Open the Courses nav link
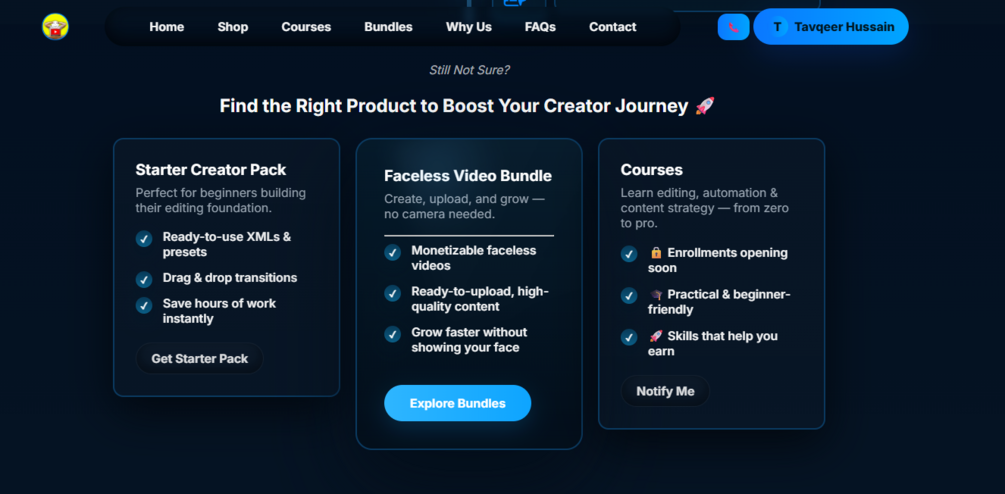The height and width of the screenshot is (494, 1005). coord(306,27)
